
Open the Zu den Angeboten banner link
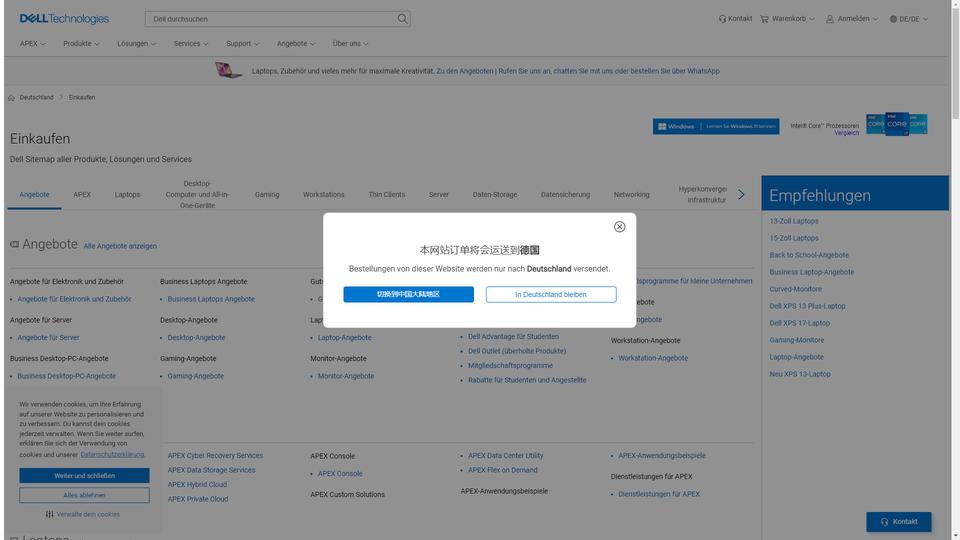click(464, 71)
